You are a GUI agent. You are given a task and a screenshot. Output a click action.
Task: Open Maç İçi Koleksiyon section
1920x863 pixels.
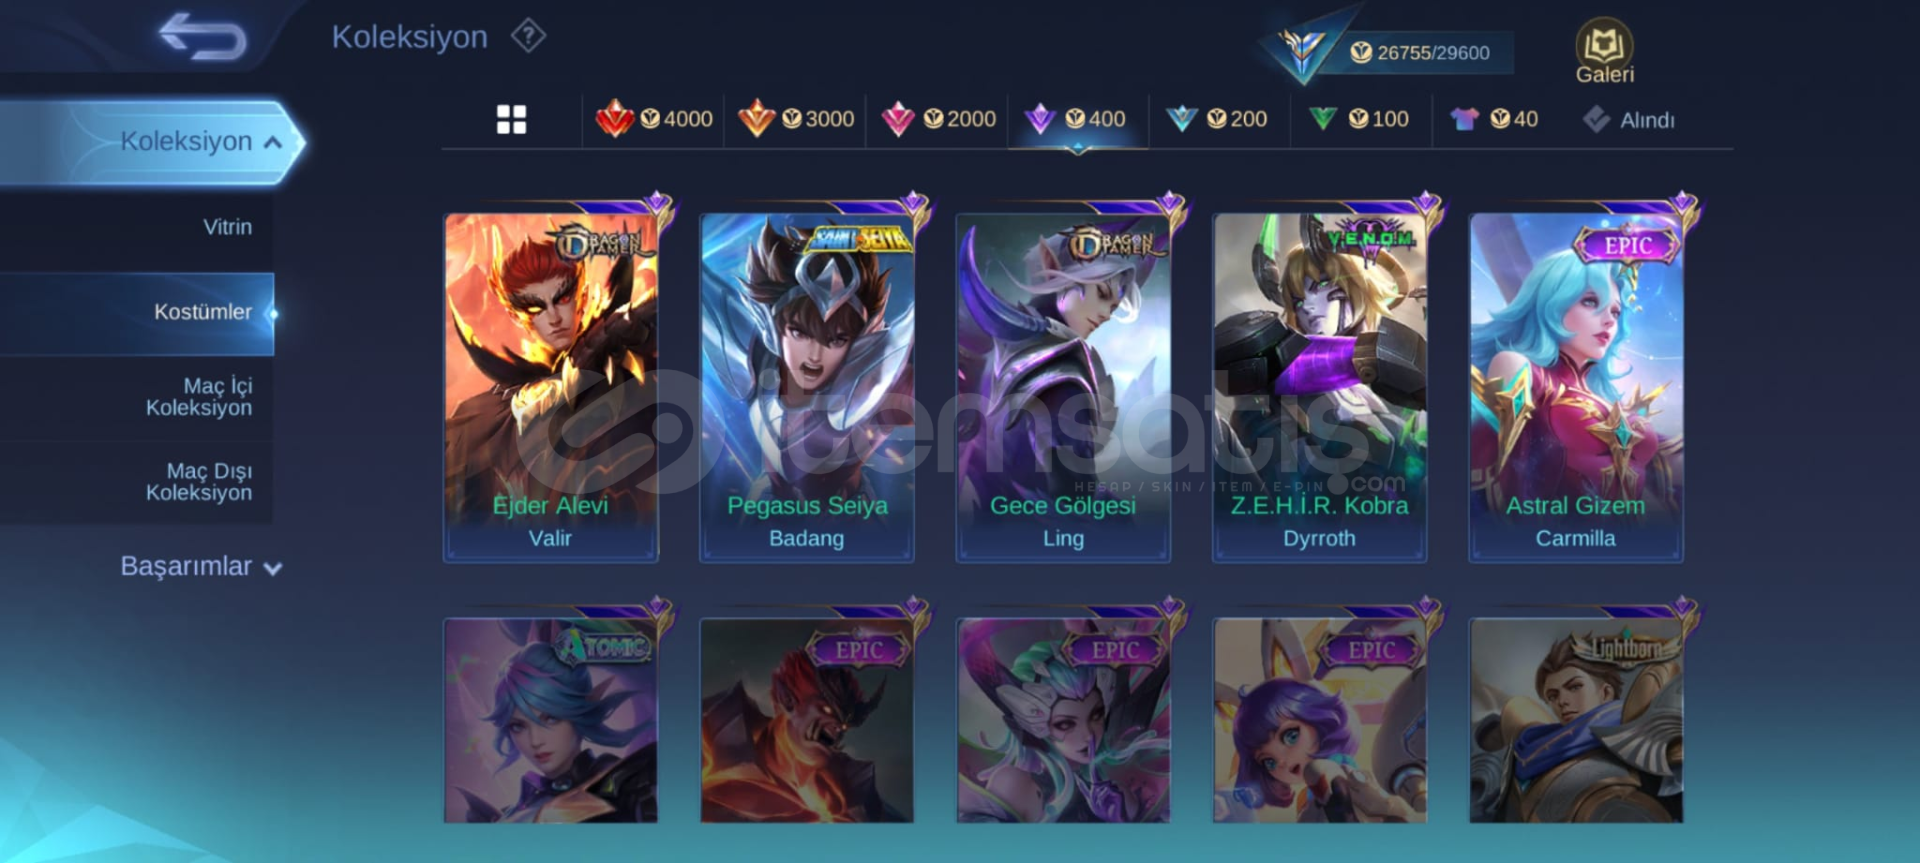(198, 397)
